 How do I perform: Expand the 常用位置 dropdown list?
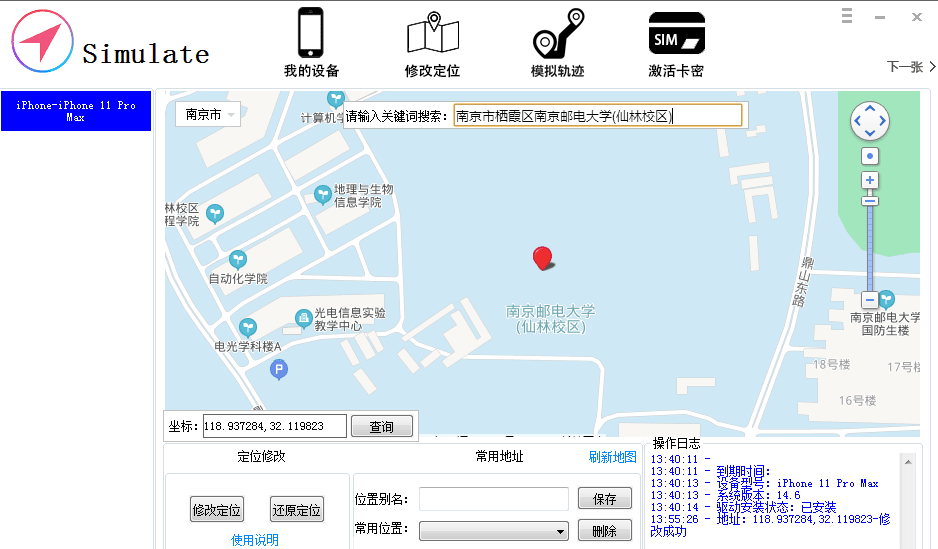click(494, 530)
